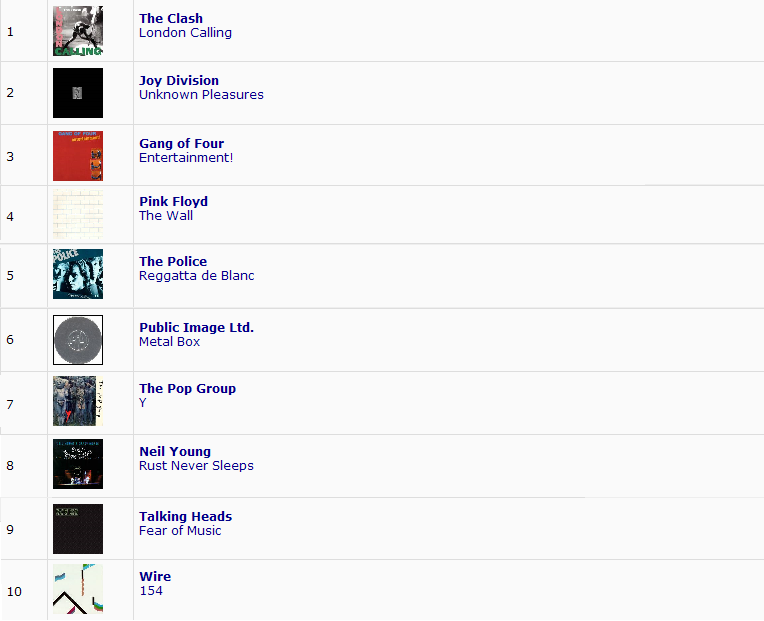764x621 pixels.
Task: Select the Fear of Music album link
Action: [x=180, y=530]
